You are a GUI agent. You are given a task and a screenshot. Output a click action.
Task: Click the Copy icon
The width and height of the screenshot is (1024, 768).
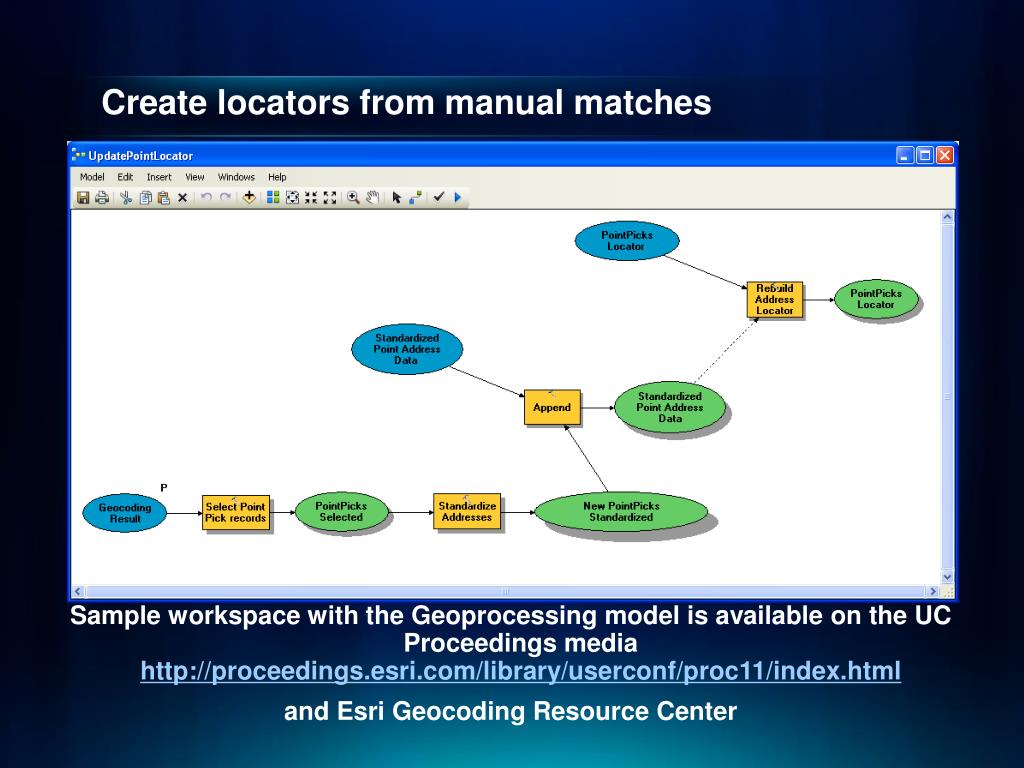point(146,197)
